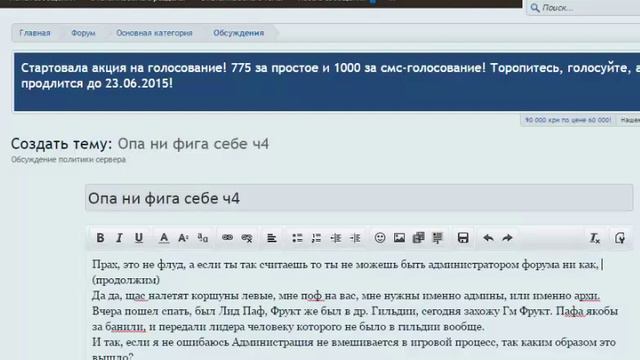The height and width of the screenshot is (360, 640).
Task: Open the Обсуждения breadcrumb
Action: 238,33
